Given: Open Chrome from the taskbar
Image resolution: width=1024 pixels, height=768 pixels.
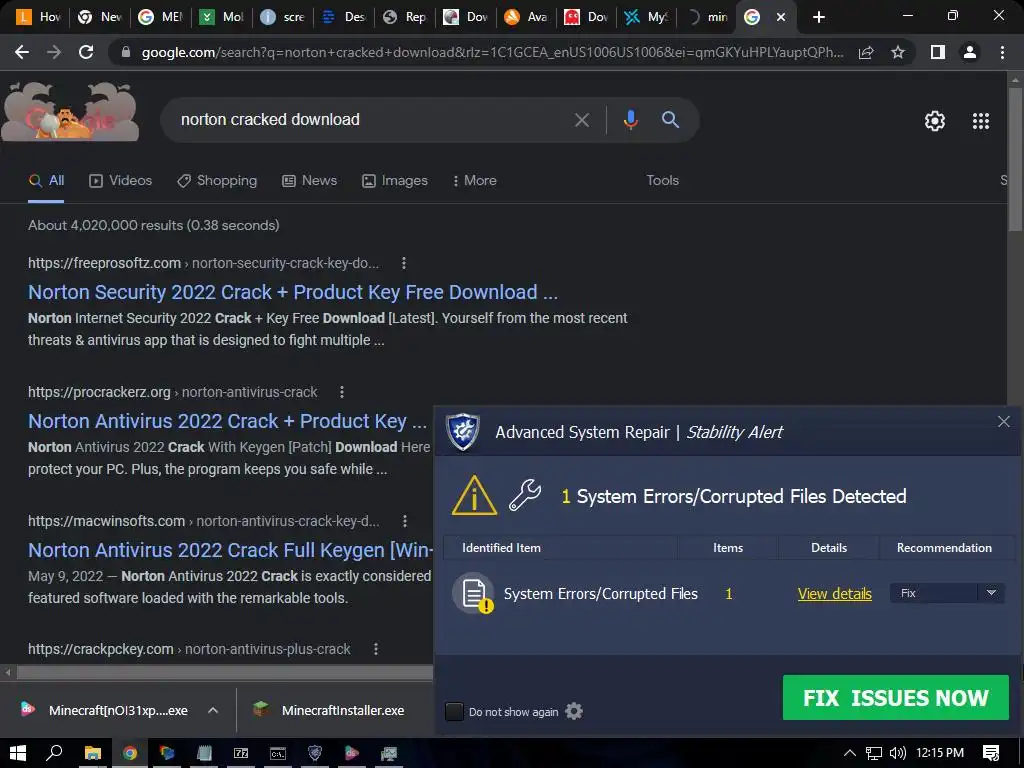Looking at the screenshot, I should (129, 753).
